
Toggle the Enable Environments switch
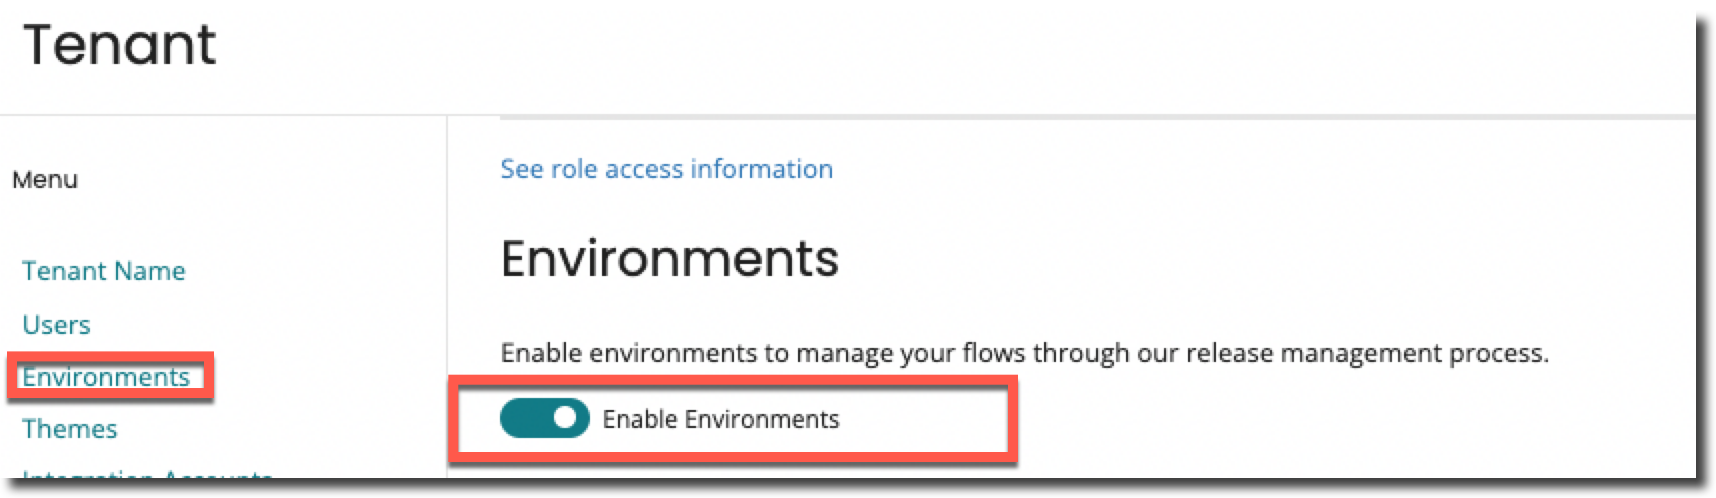click(x=545, y=419)
